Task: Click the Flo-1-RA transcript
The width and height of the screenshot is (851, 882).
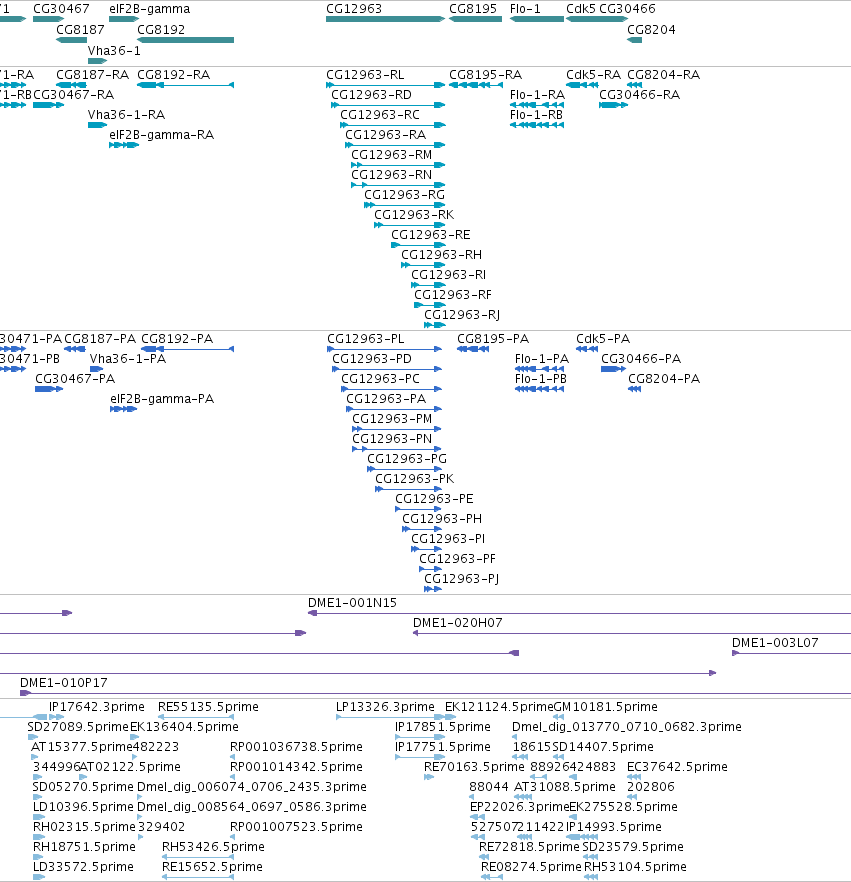Action: 537,105
